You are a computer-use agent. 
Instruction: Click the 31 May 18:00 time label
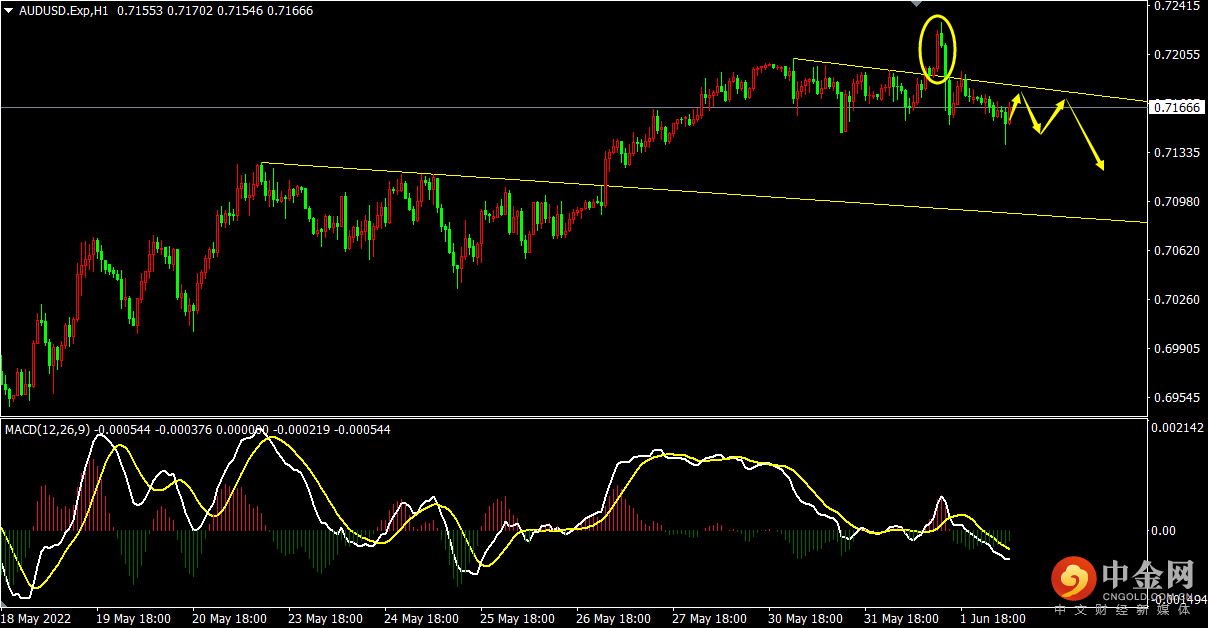pyautogui.click(x=901, y=618)
